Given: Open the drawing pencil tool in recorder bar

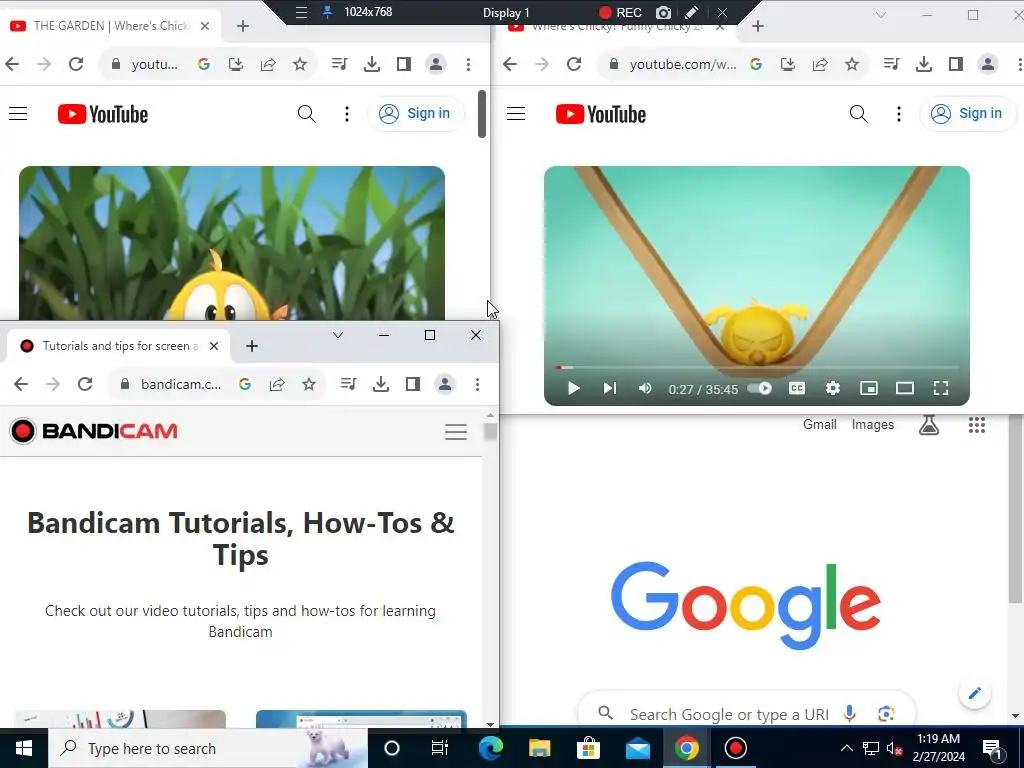Looking at the screenshot, I should [692, 12].
